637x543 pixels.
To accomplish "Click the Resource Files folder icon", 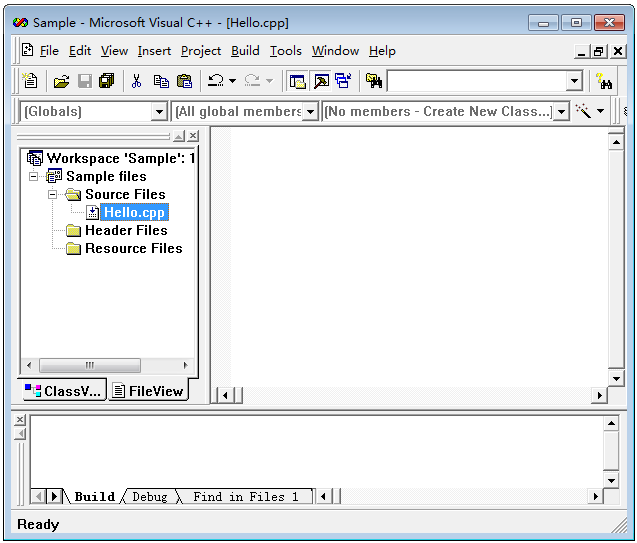I will point(73,248).
